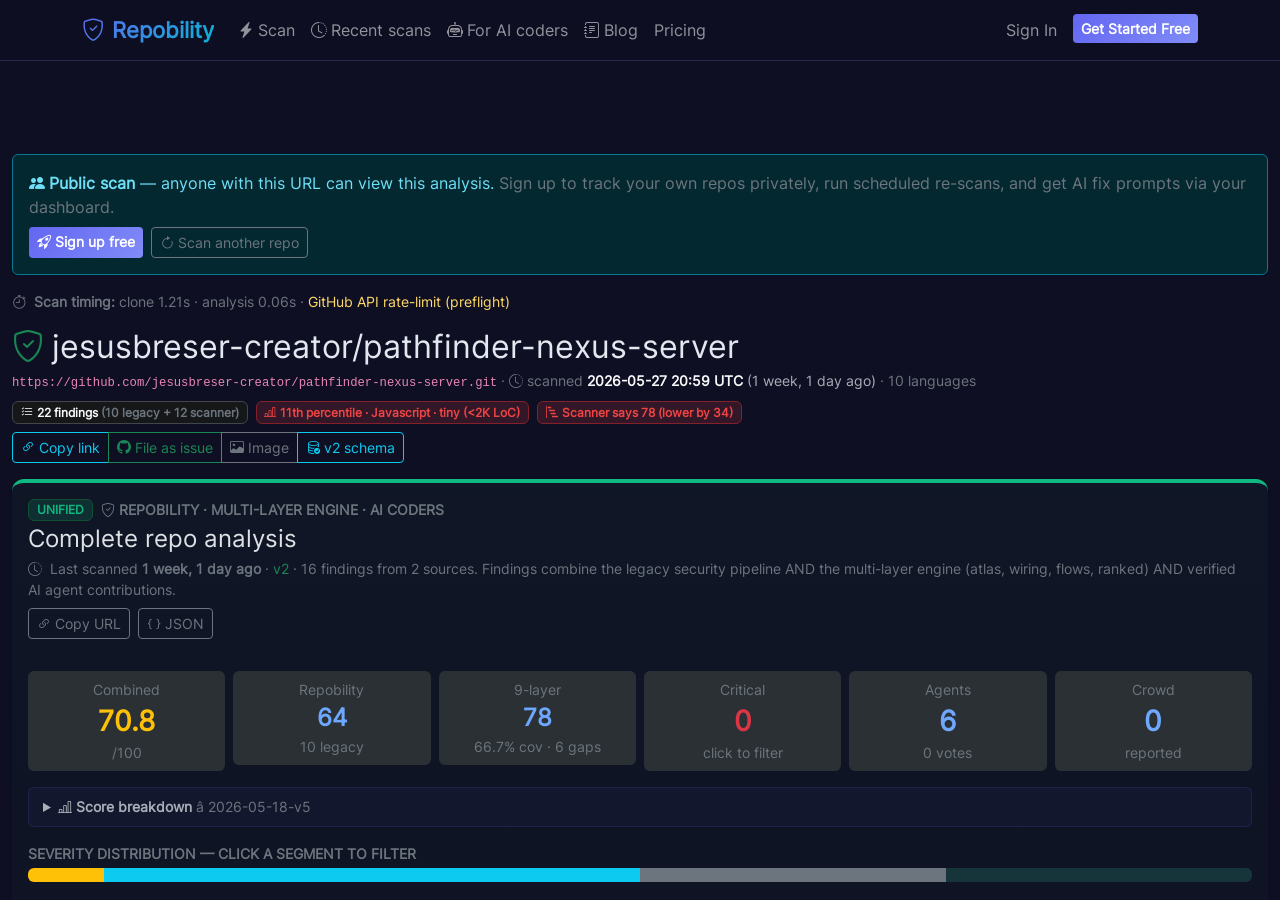The height and width of the screenshot is (900, 1280).
Task: Click the Combined 70.8 score card
Action: click(126, 721)
